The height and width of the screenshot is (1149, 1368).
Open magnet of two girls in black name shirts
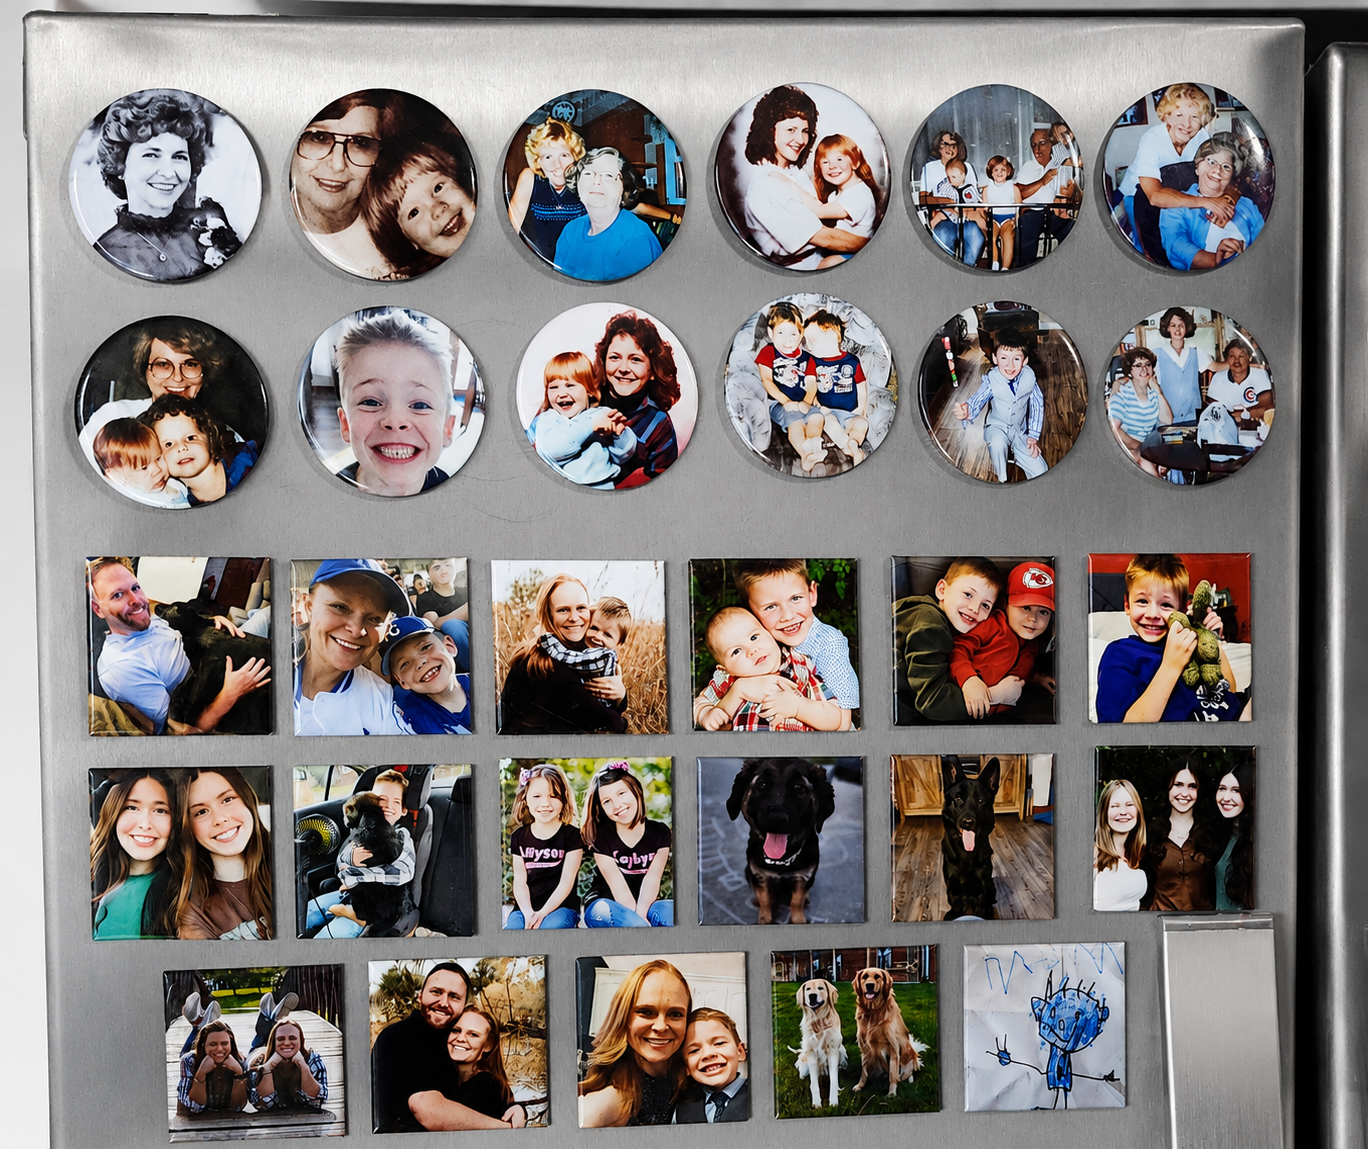click(587, 843)
